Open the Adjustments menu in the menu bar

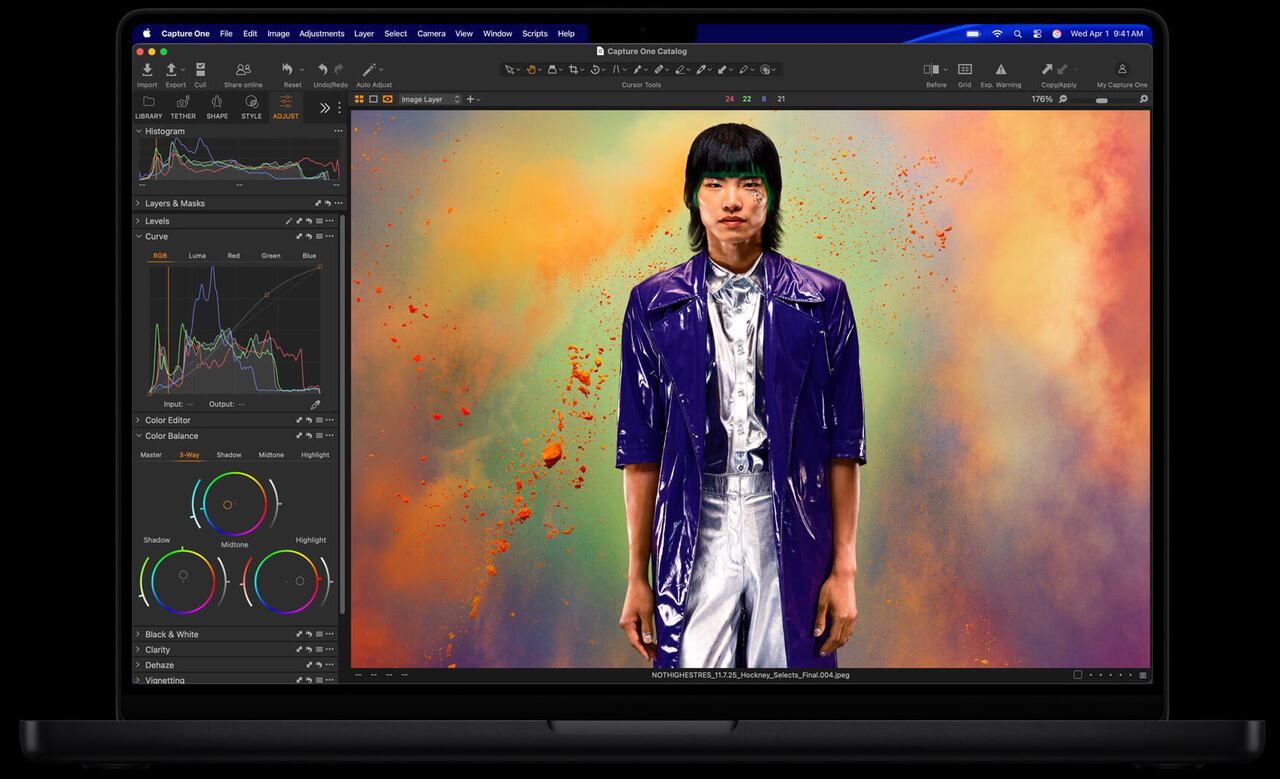(x=321, y=33)
